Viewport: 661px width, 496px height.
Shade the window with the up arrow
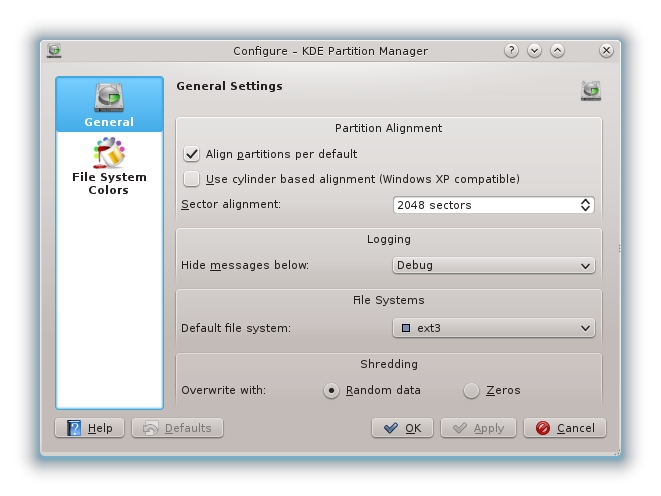pos(557,50)
